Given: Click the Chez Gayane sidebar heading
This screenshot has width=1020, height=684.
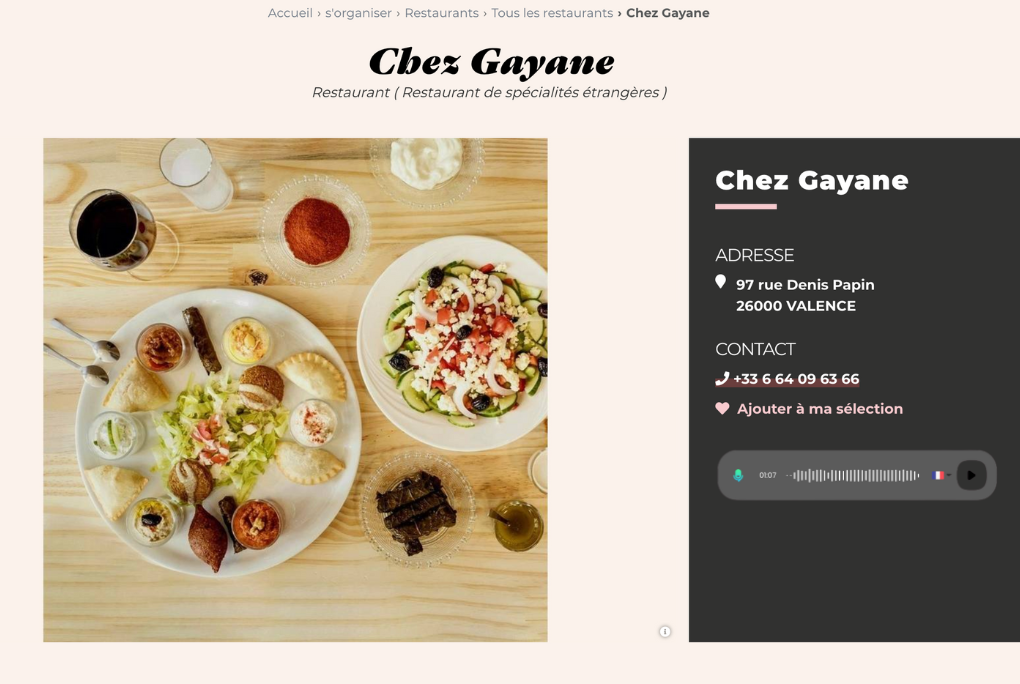Looking at the screenshot, I should pos(811,180).
